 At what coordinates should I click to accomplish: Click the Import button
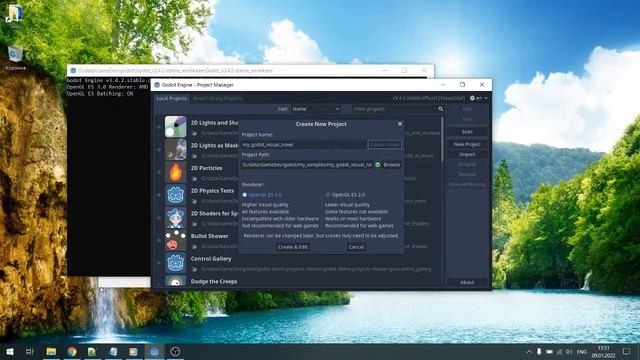[467, 154]
